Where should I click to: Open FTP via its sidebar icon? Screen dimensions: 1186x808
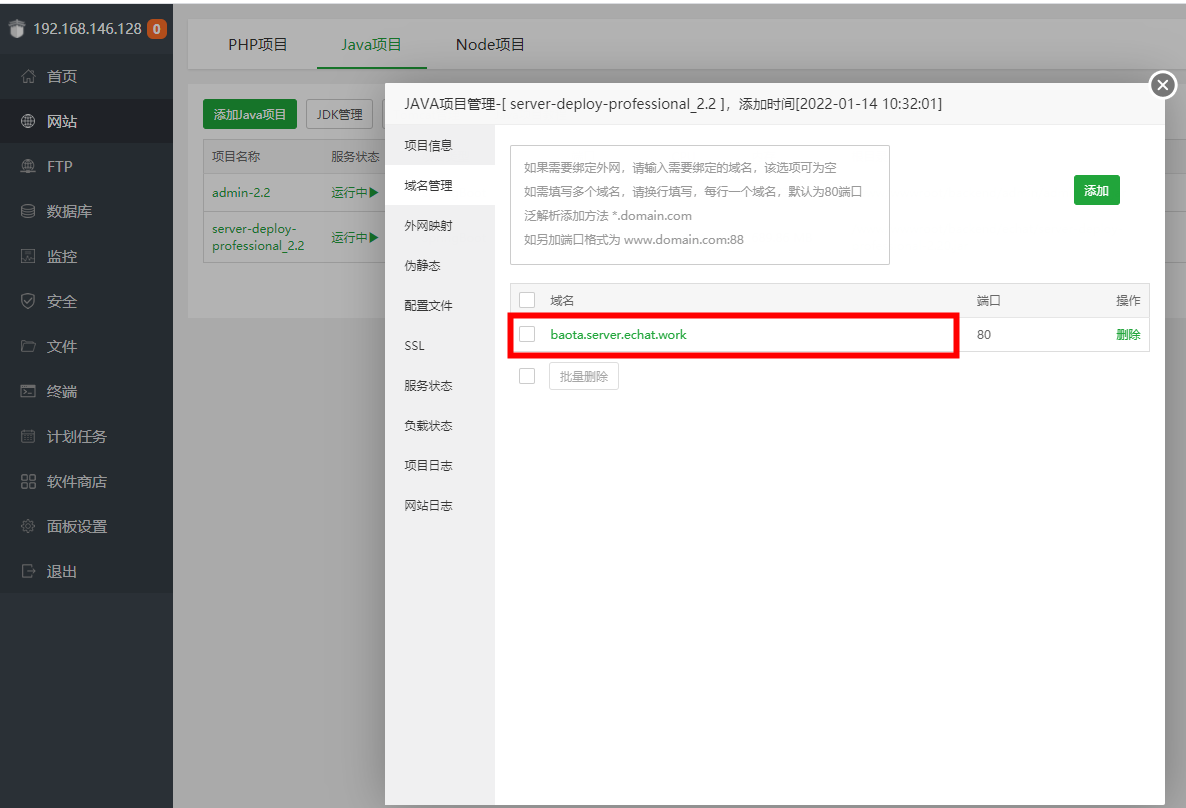pyautogui.click(x=28, y=167)
